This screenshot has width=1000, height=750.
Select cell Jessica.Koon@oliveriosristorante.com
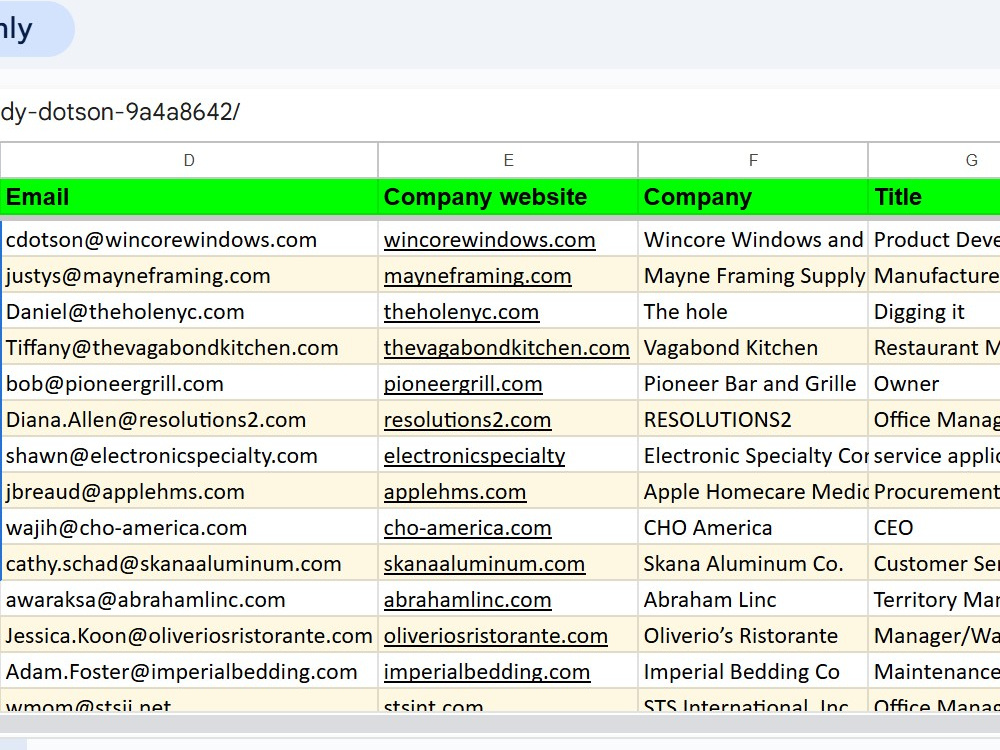pyautogui.click(x=189, y=636)
